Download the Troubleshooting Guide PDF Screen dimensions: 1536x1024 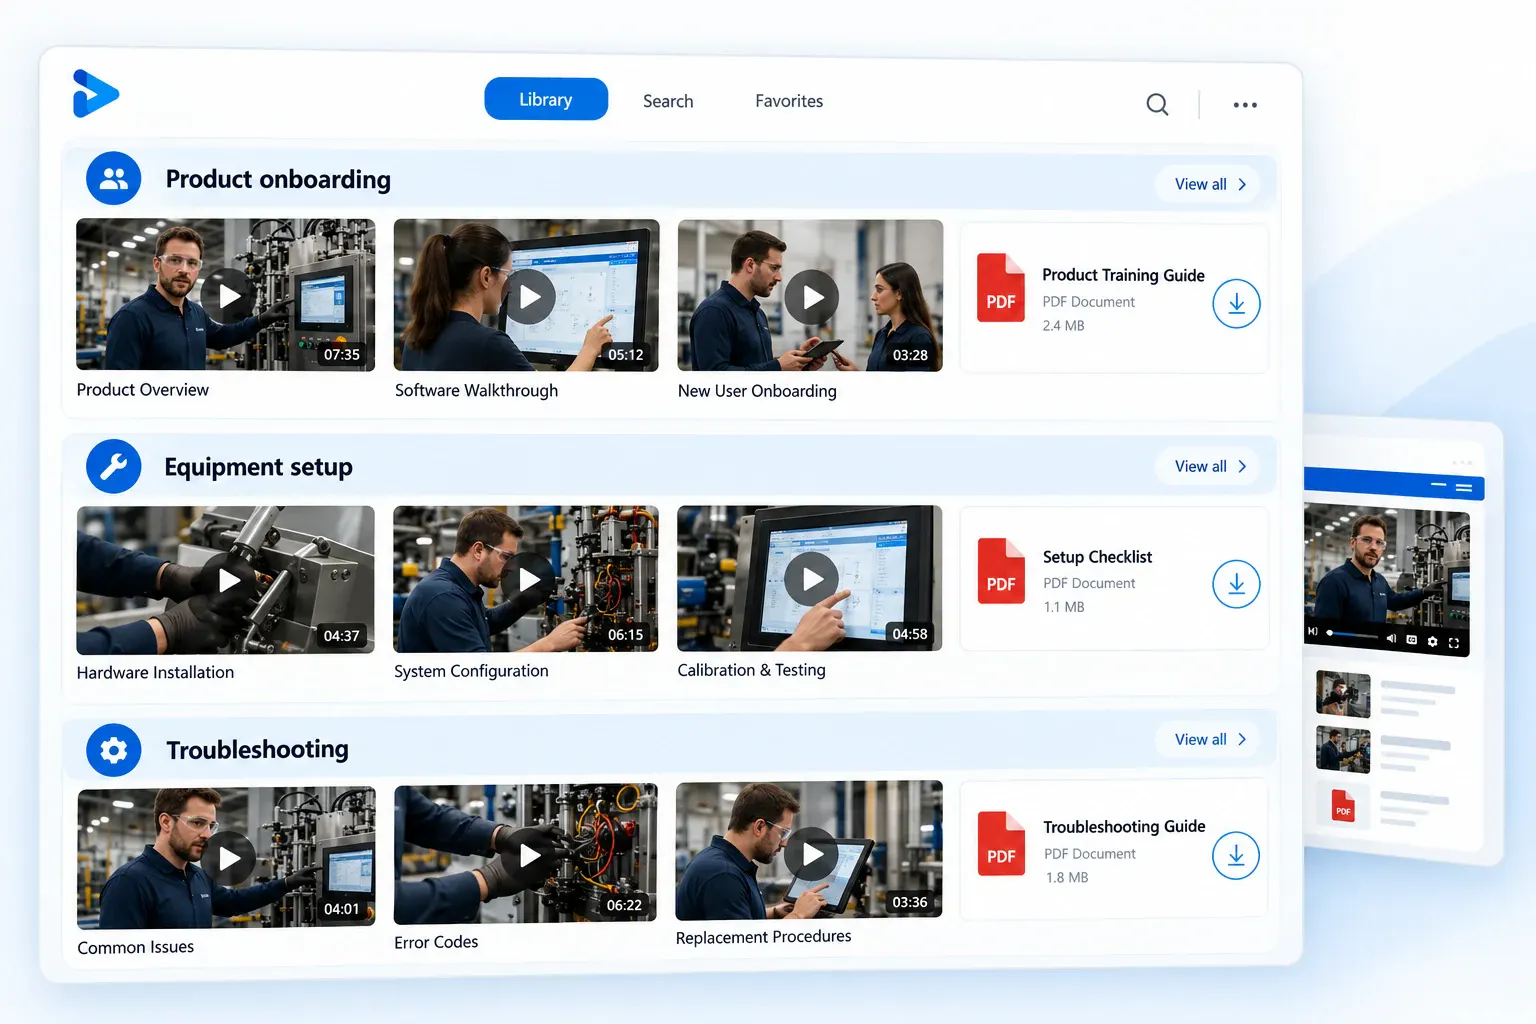[1236, 856]
